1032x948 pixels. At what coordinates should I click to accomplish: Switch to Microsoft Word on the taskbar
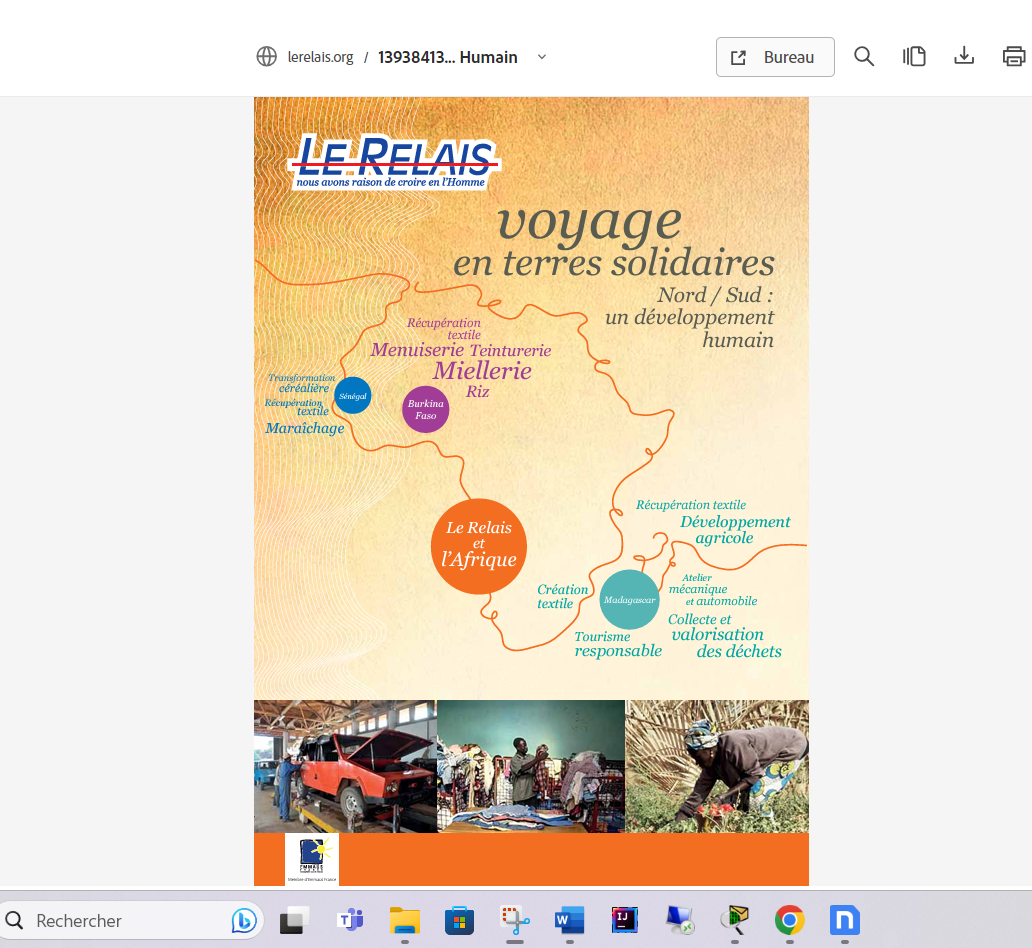point(569,920)
